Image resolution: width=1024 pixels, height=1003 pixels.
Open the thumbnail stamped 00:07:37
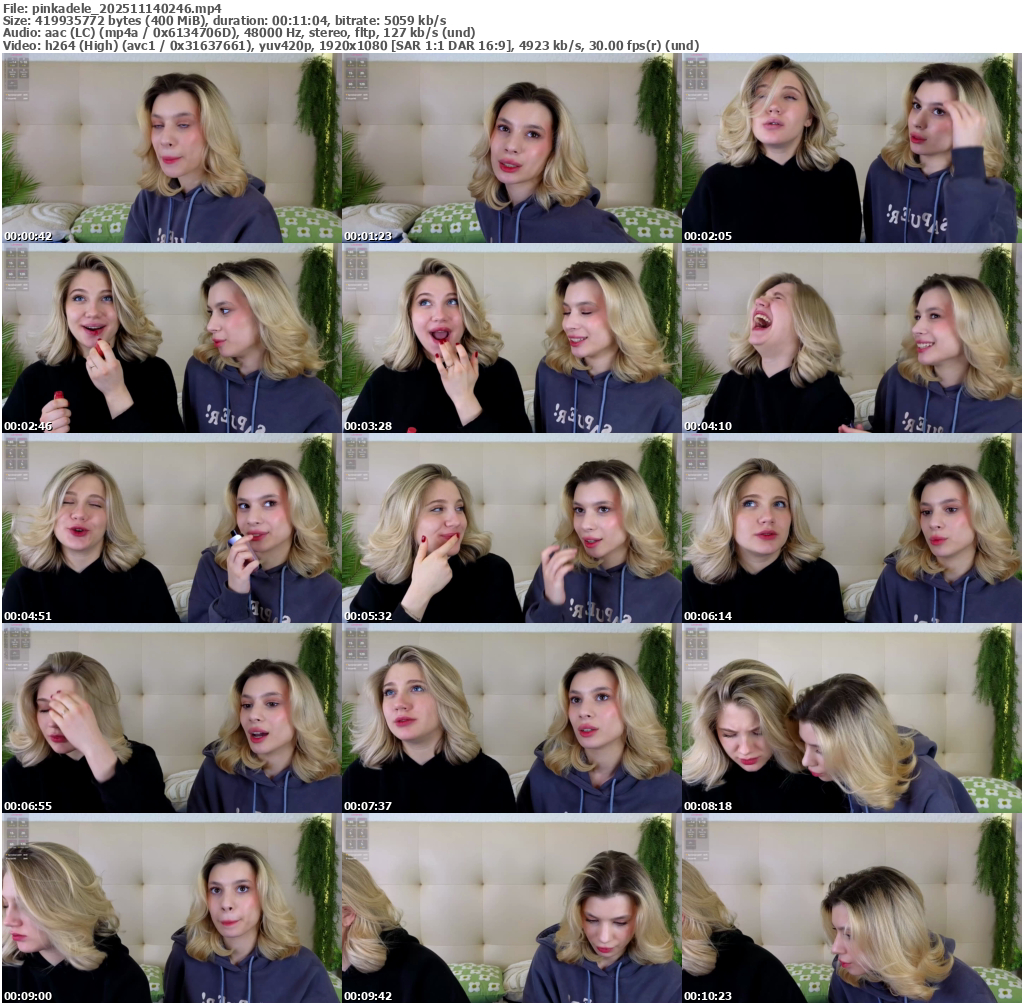tap(511, 718)
